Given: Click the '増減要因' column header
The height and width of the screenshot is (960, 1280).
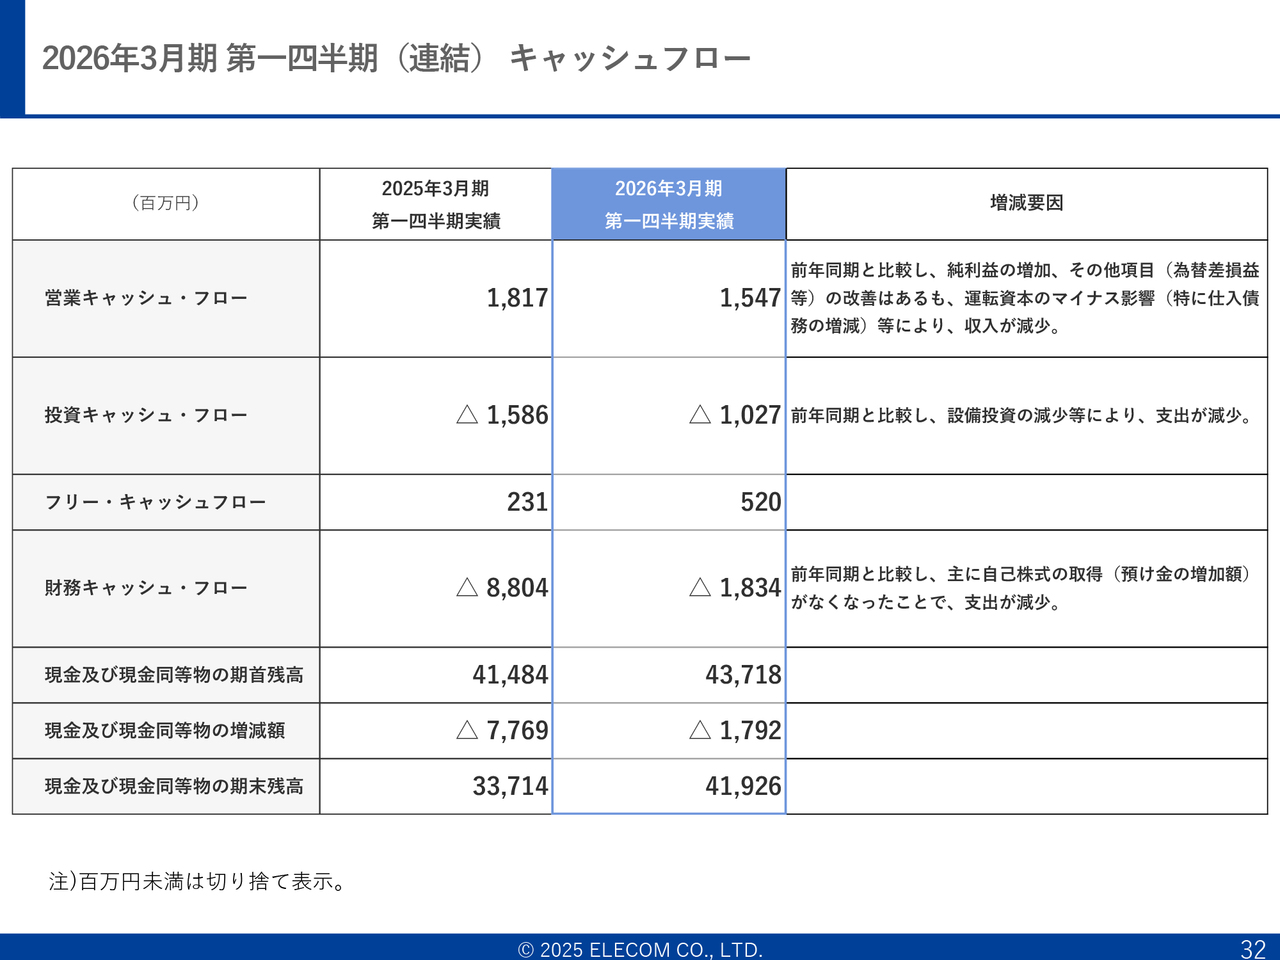Looking at the screenshot, I should 1027,203.
